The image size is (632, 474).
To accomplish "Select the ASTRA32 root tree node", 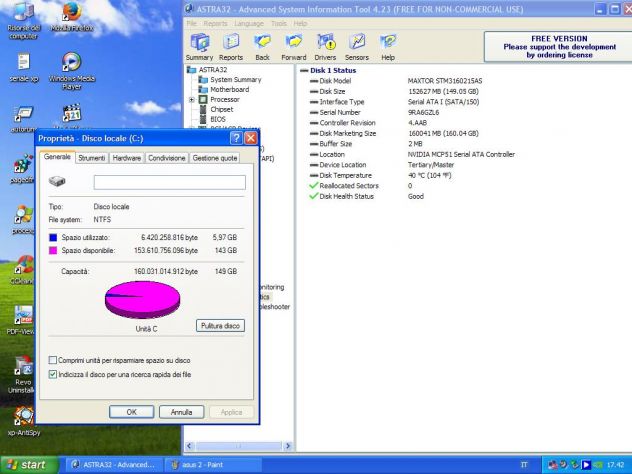I will tap(213, 70).
